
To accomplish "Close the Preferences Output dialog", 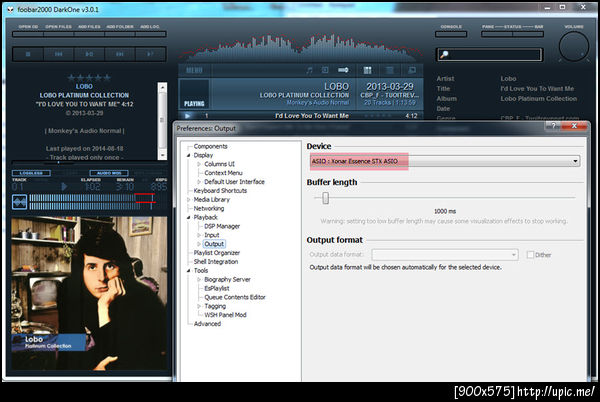I will [574, 125].
